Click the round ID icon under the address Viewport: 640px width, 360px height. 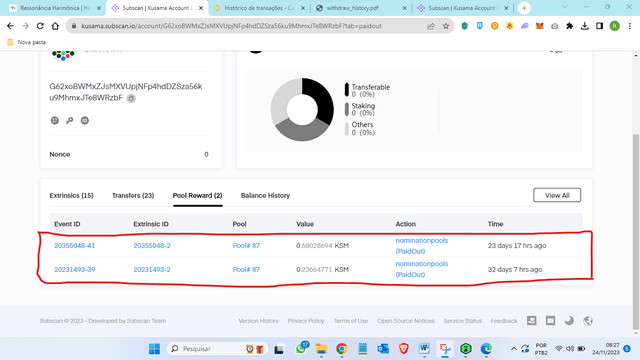pos(84,120)
